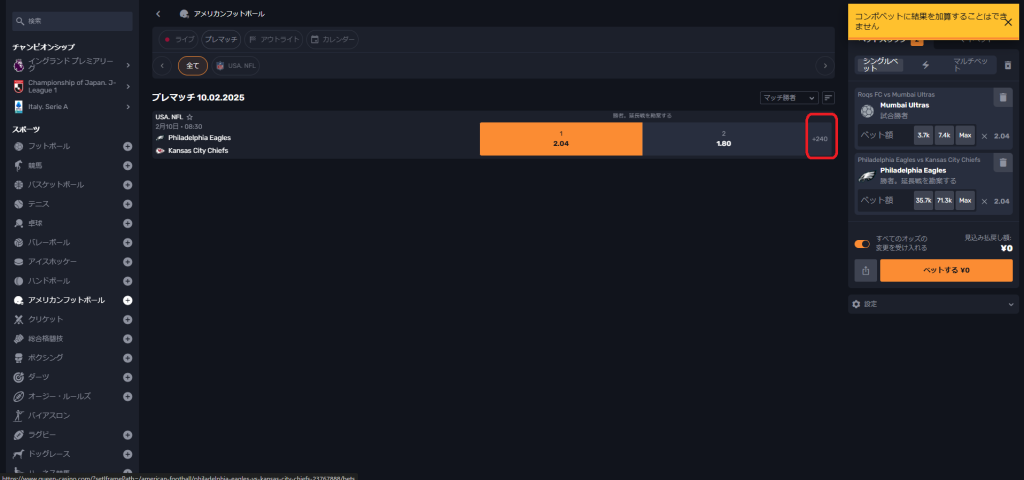
Task: Open the 総合格闘技 MMA icon
Action: [19, 339]
